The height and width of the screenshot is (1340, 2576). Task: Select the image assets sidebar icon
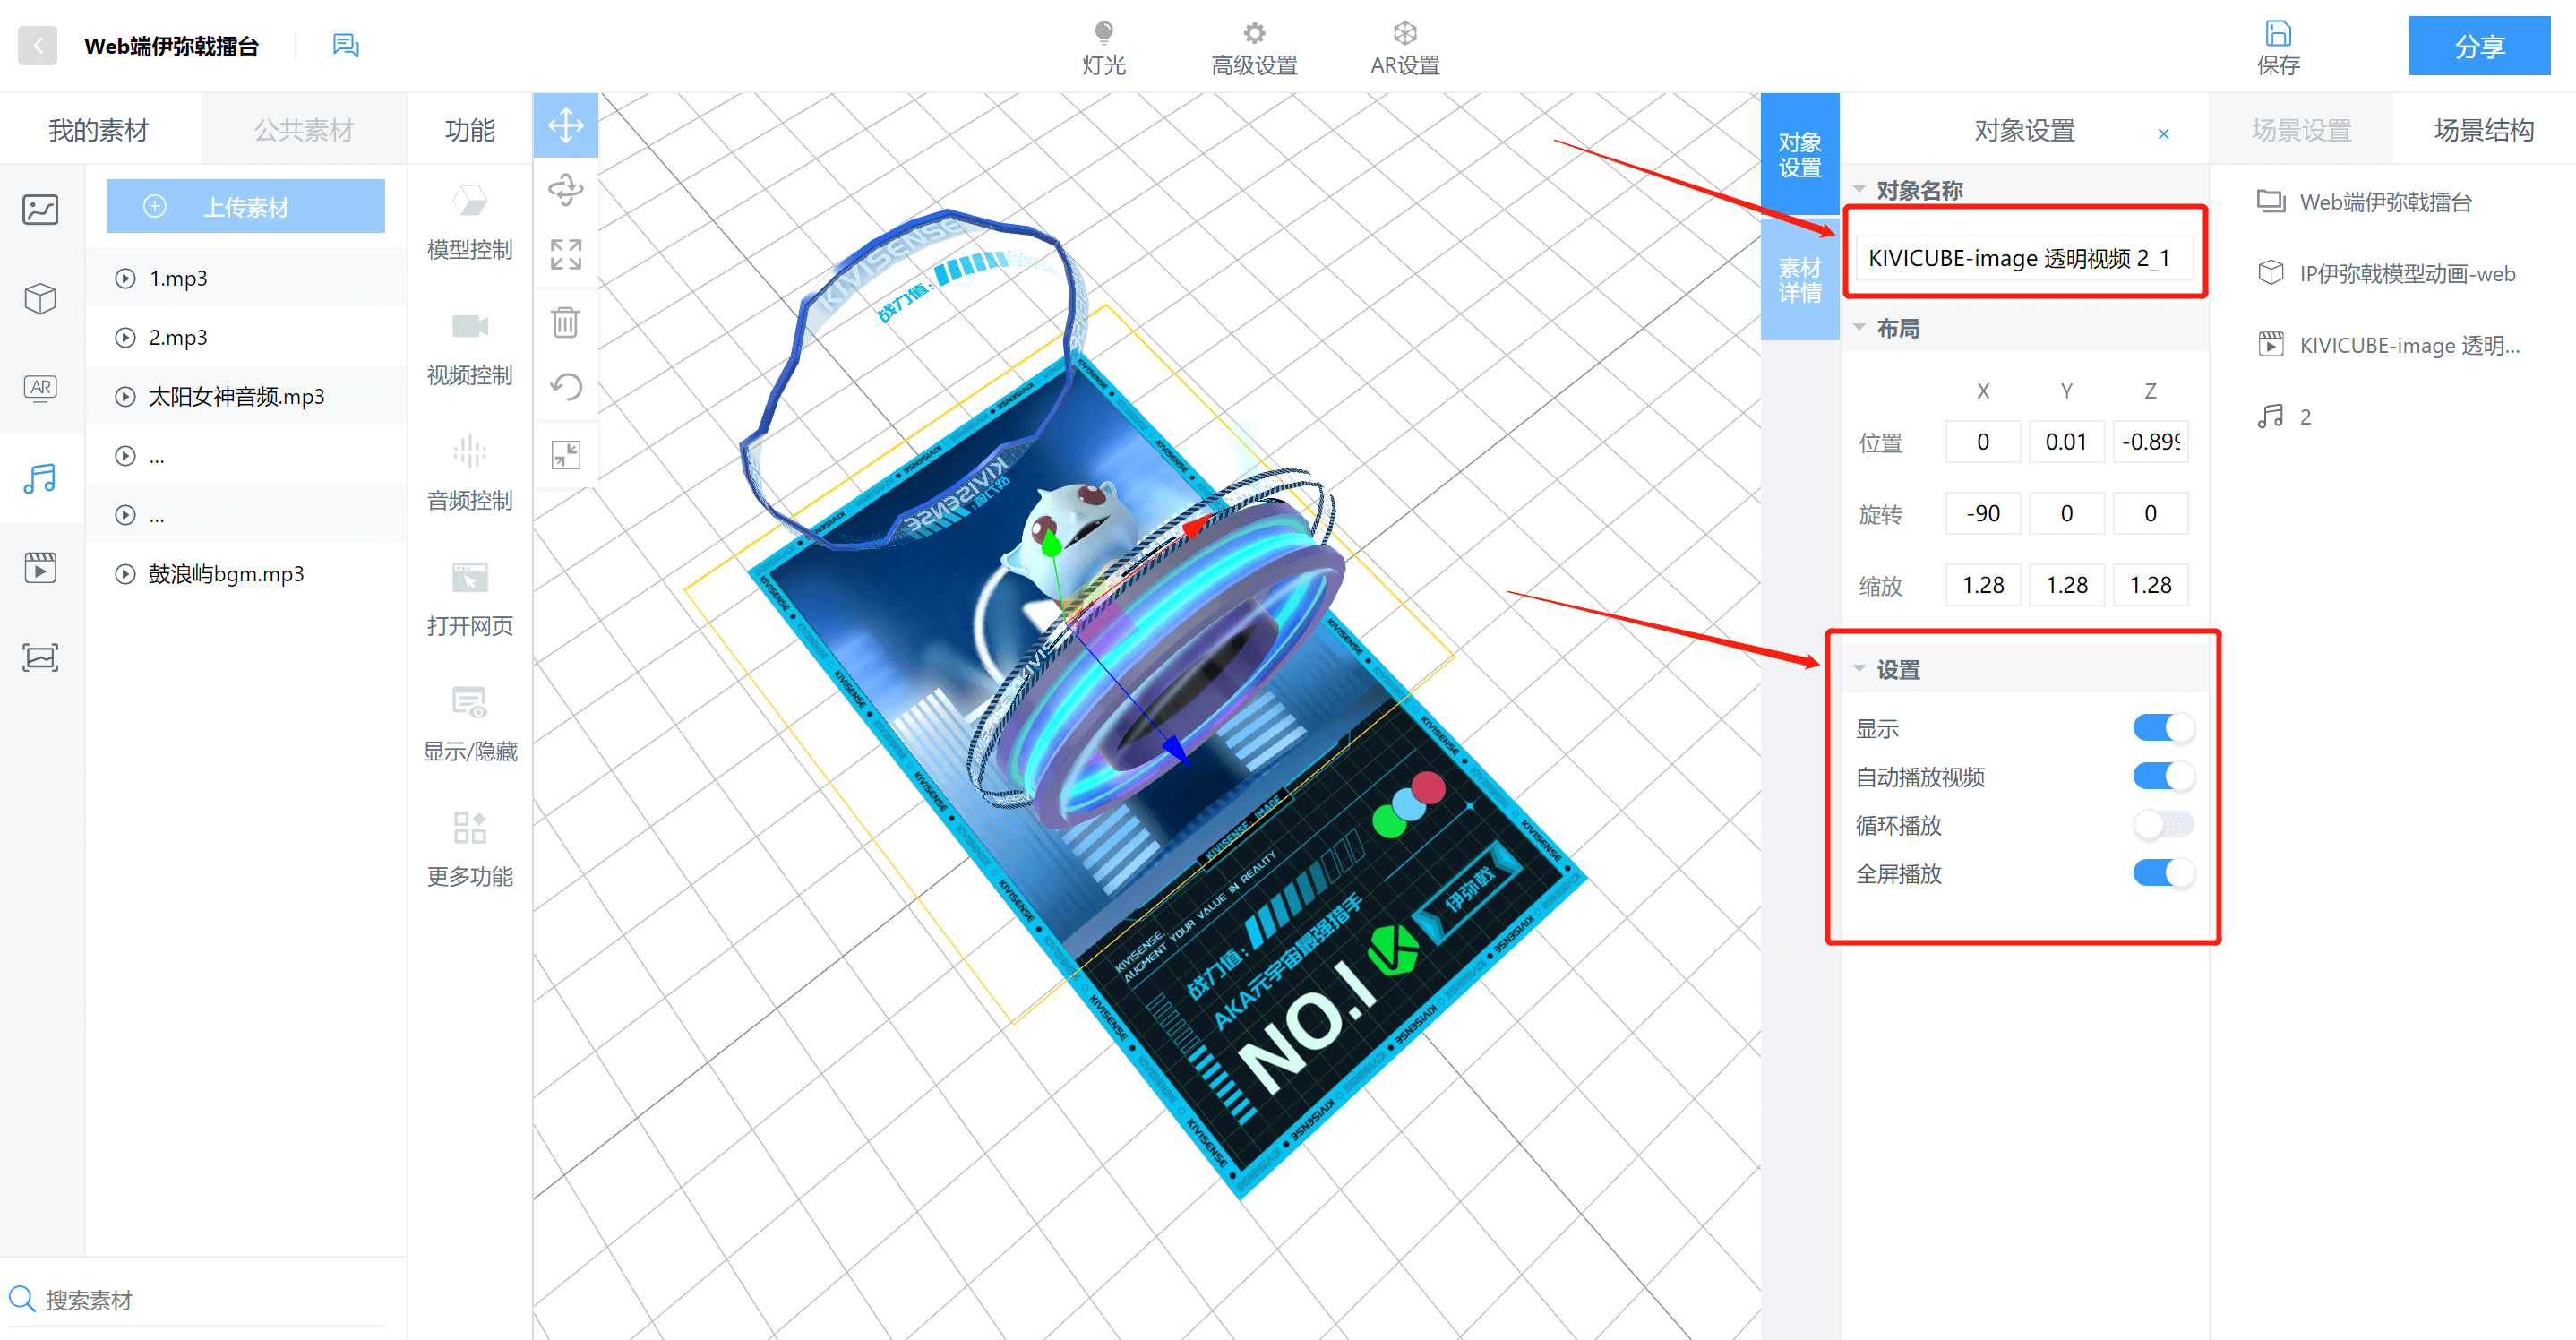40,210
